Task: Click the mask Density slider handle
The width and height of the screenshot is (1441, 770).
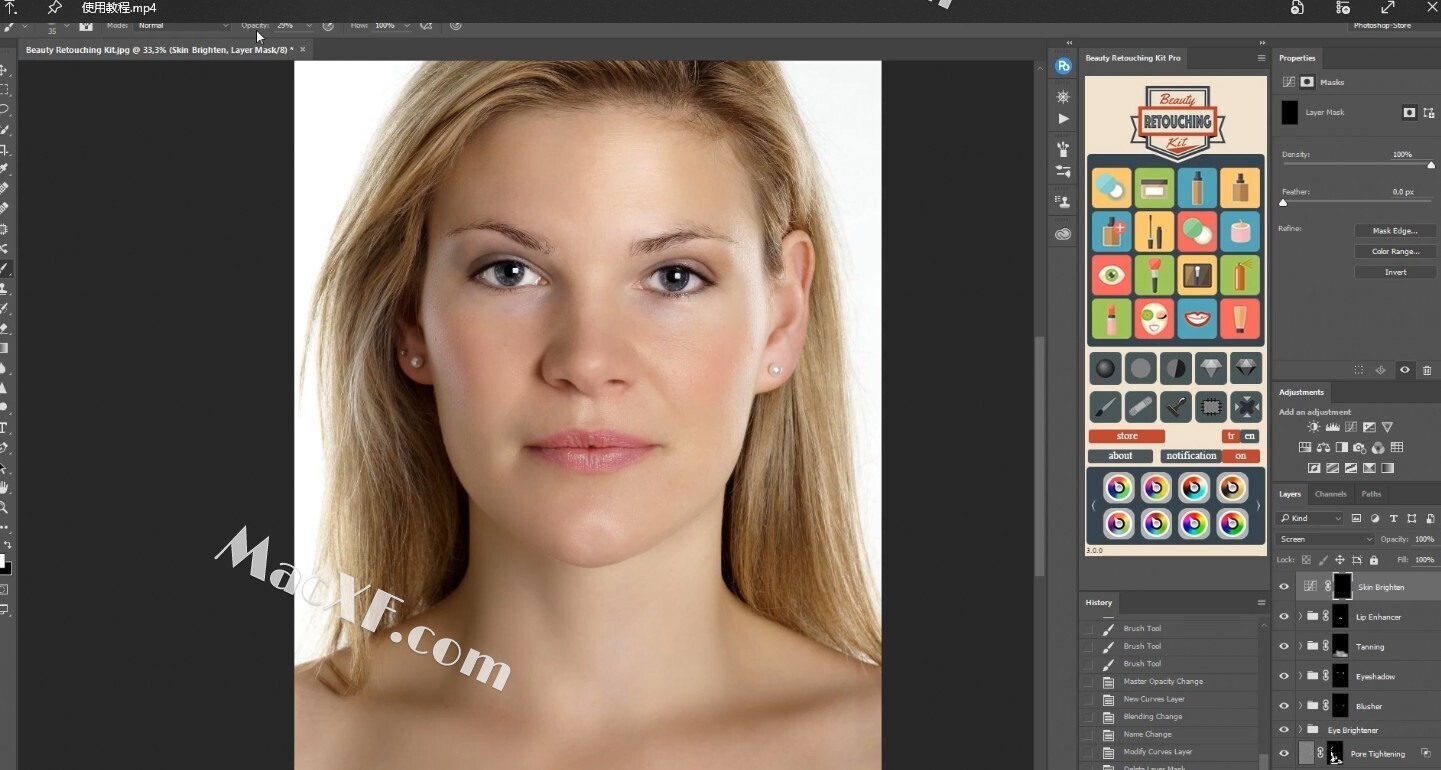Action: coord(1431,165)
